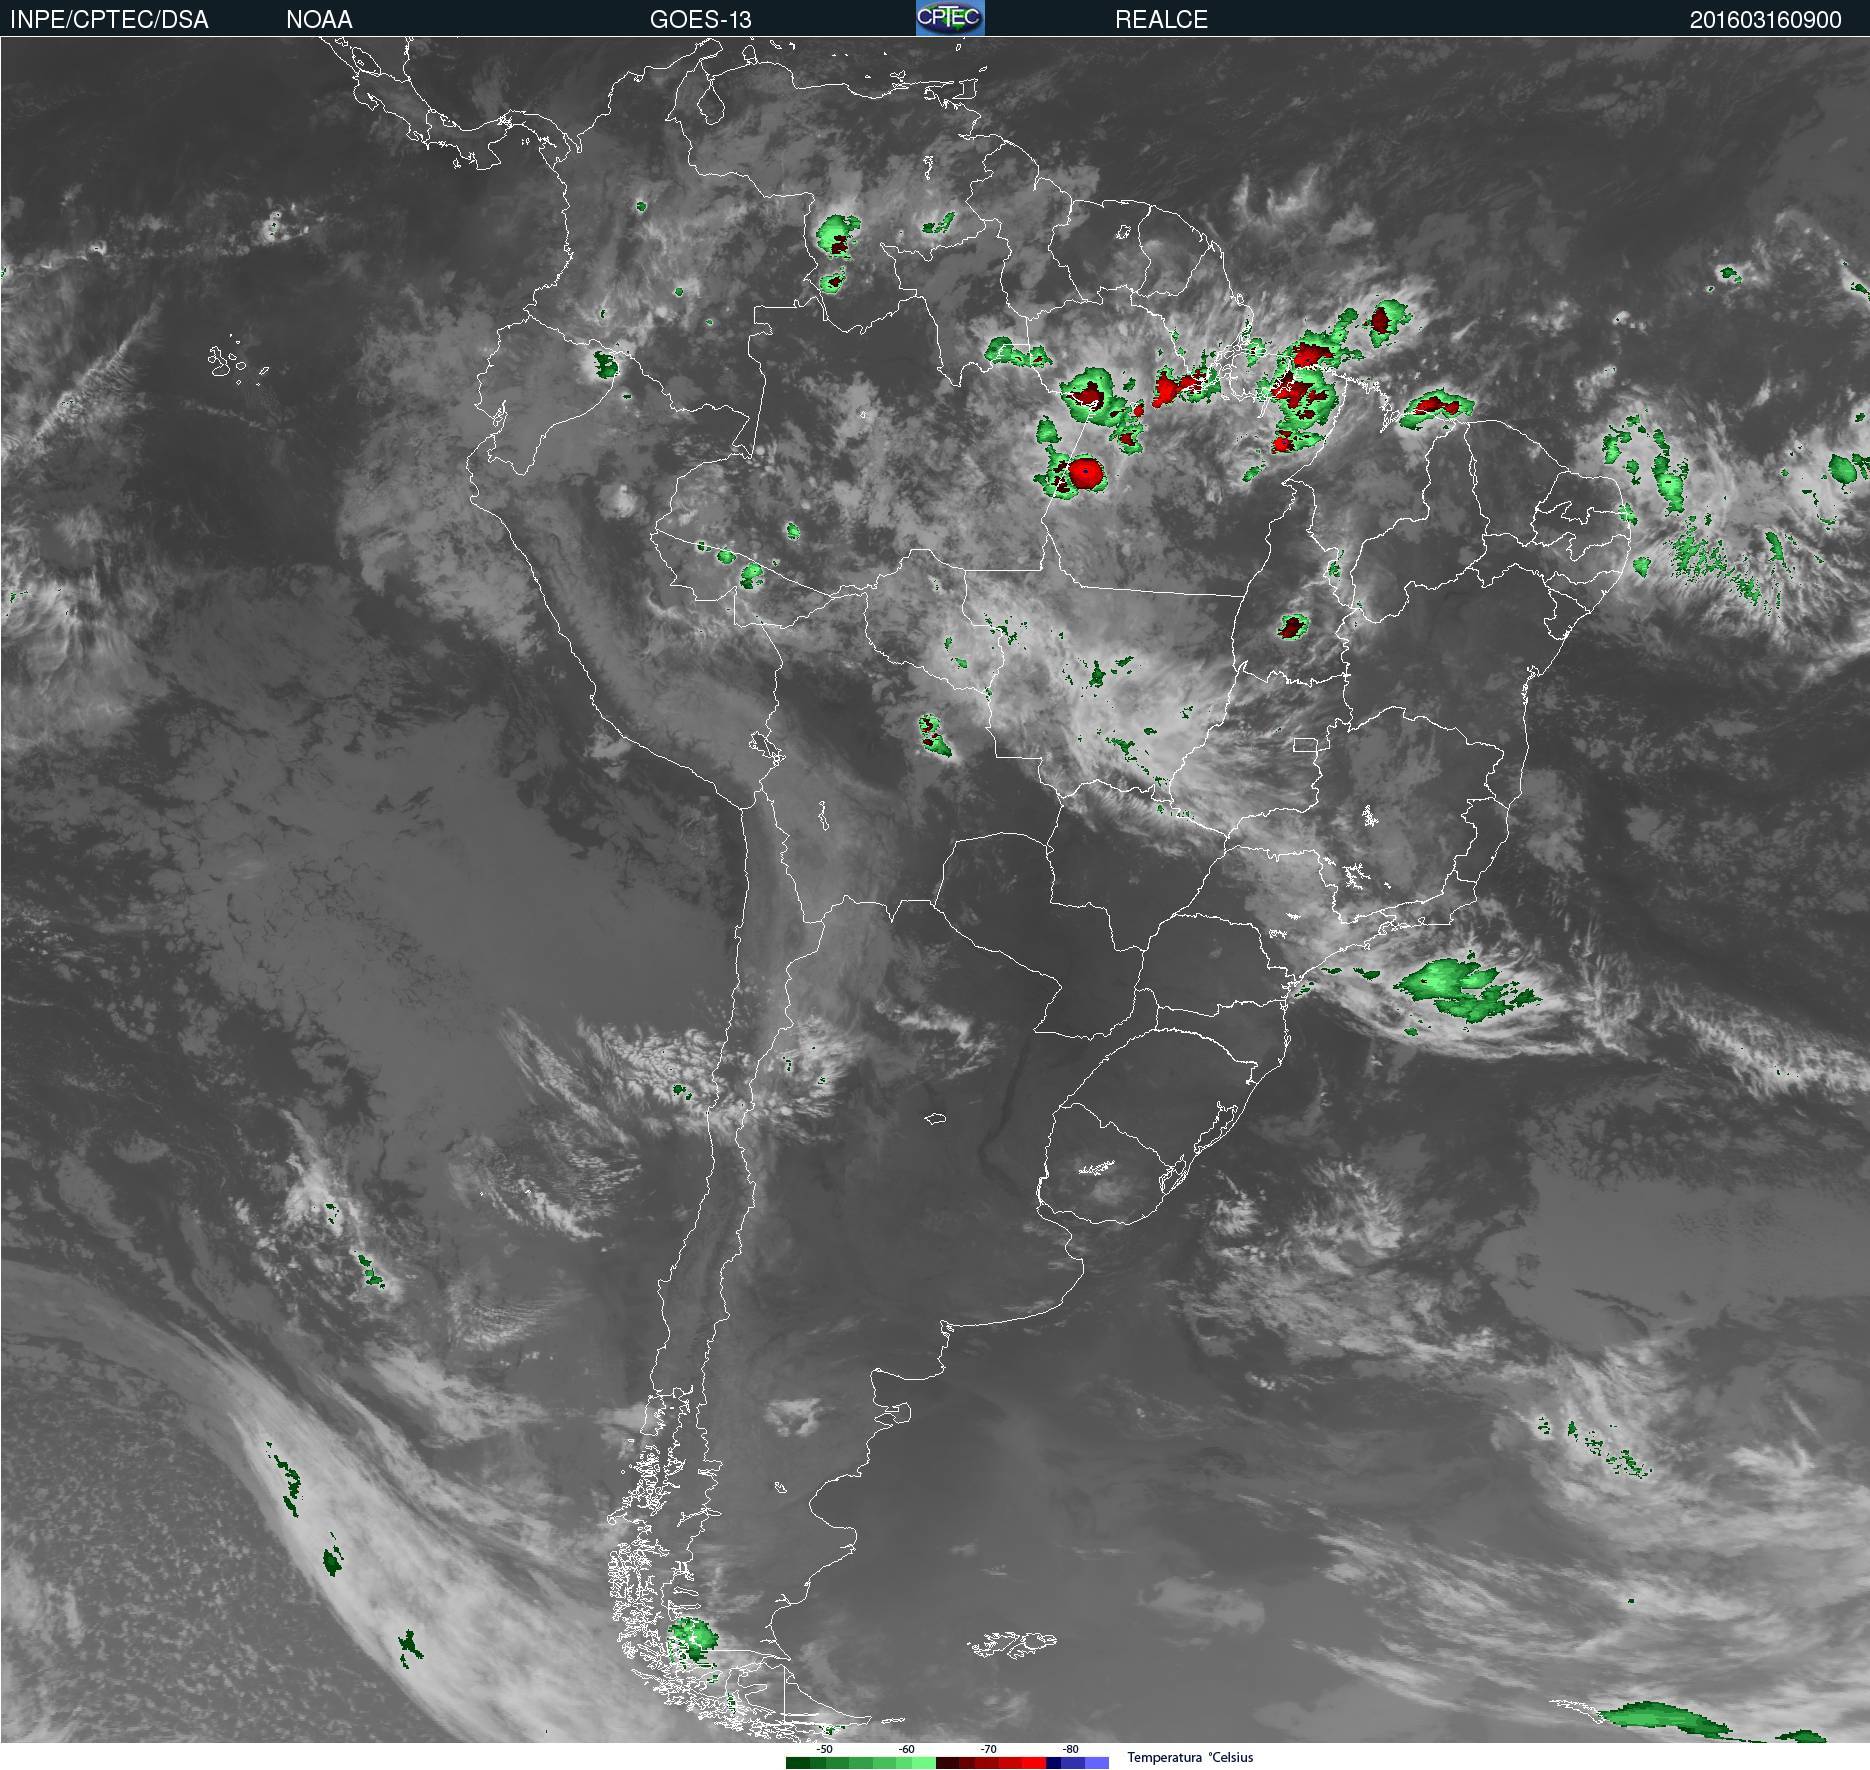Click the INPE/CPTEC/DSA header label
This screenshot has width=1870, height=1770.
click(109, 20)
